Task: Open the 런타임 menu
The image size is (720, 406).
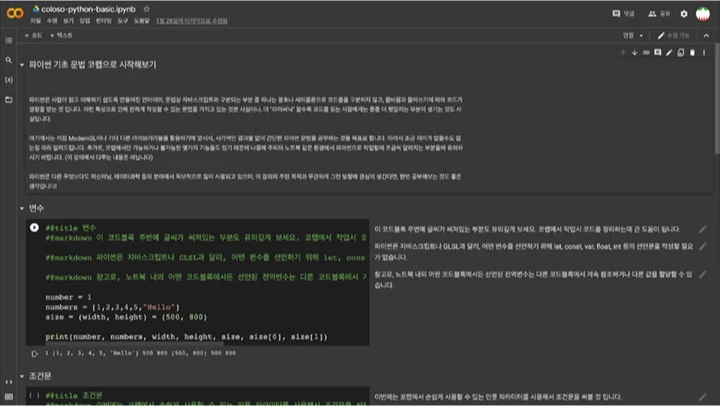Action: pyautogui.click(x=103, y=21)
